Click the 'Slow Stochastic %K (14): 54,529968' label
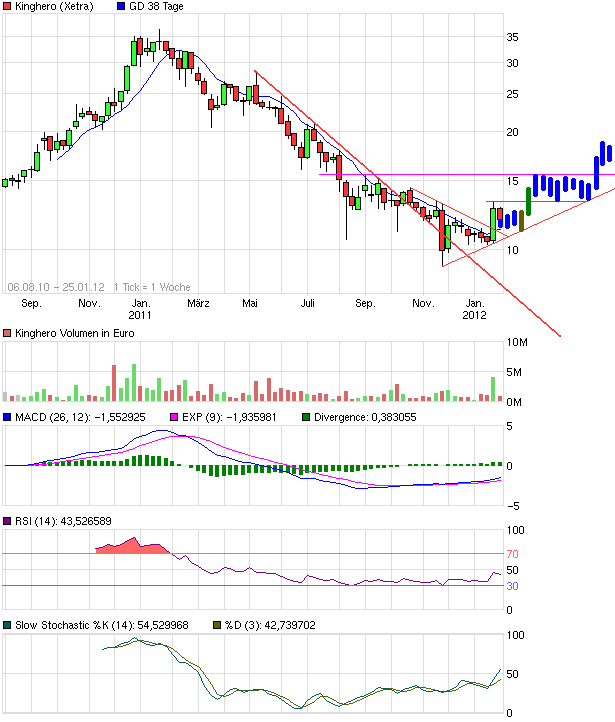615x722 pixels. [x=102, y=625]
